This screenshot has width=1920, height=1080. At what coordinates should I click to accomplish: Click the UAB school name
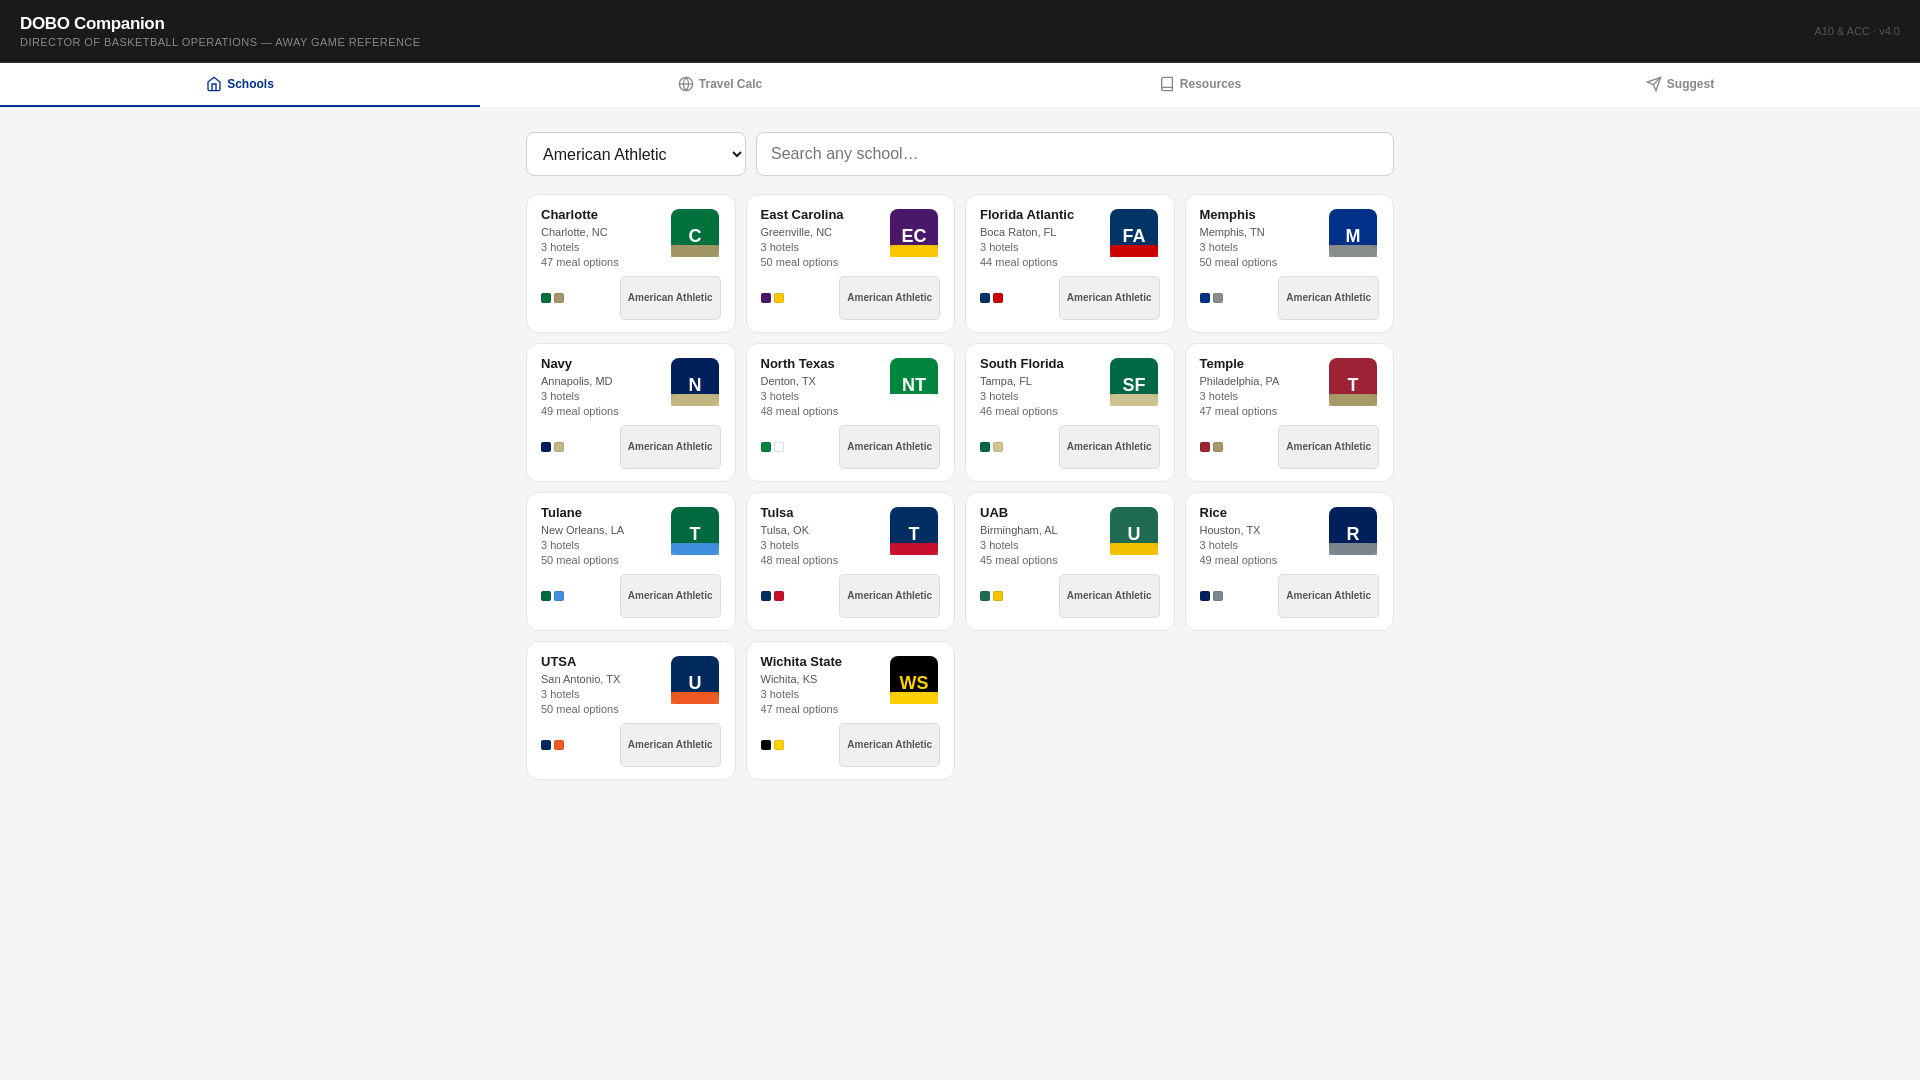click(994, 513)
